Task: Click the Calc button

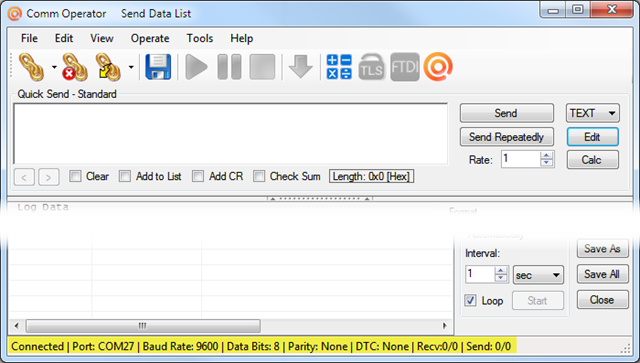Action: point(592,160)
